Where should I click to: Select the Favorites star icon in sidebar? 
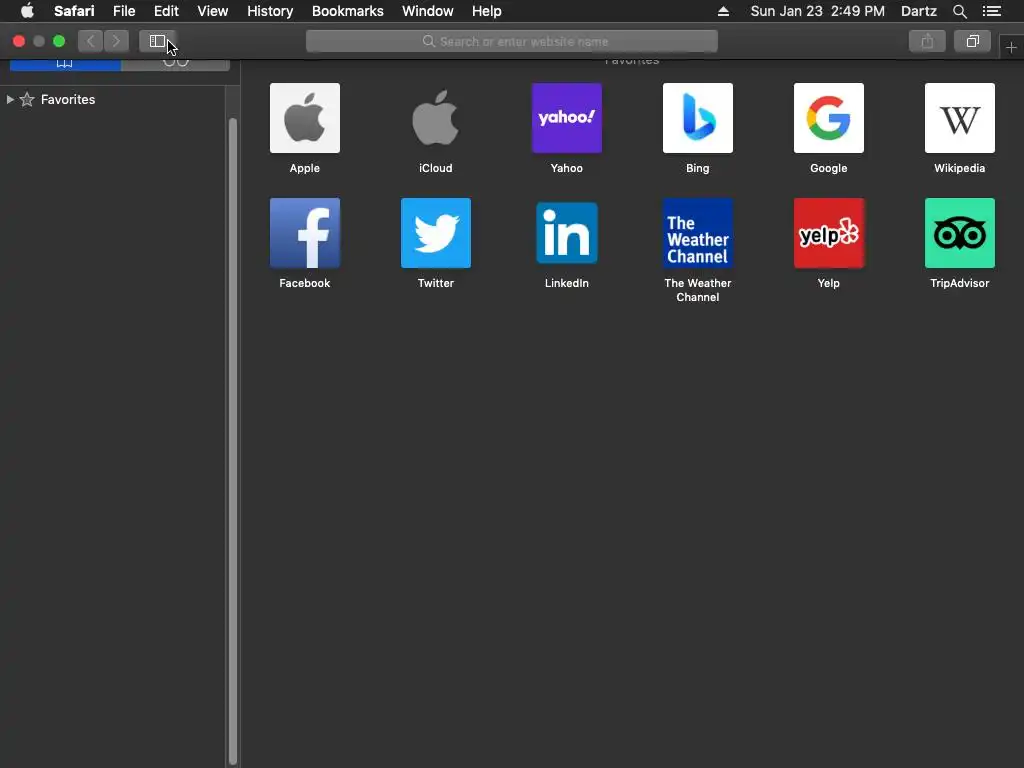[27, 99]
